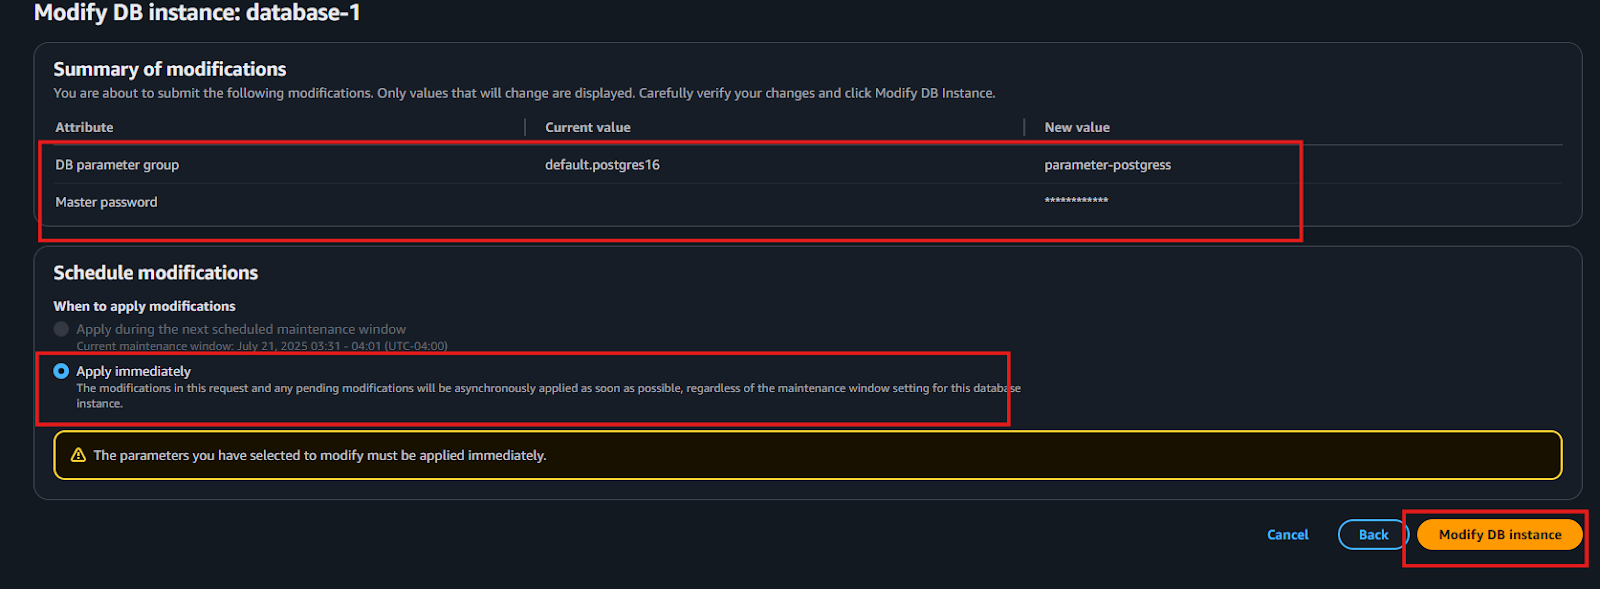Click the masked master password new value
The width and height of the screenshot is (1600, 589).
point(1076,202)
